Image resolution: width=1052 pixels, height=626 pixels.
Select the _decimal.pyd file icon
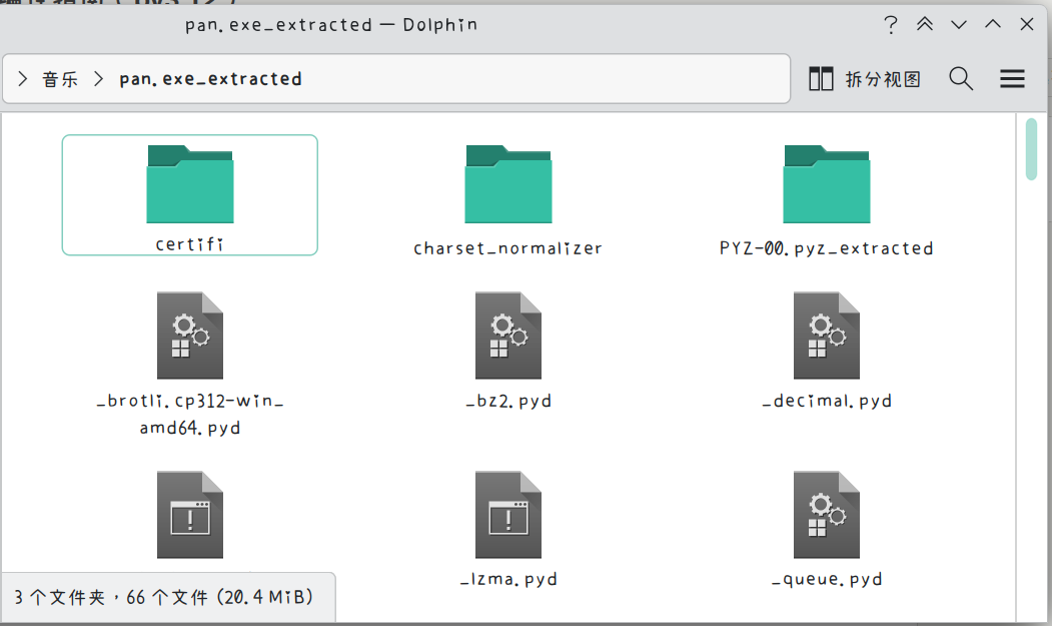[x=826, y=336]
